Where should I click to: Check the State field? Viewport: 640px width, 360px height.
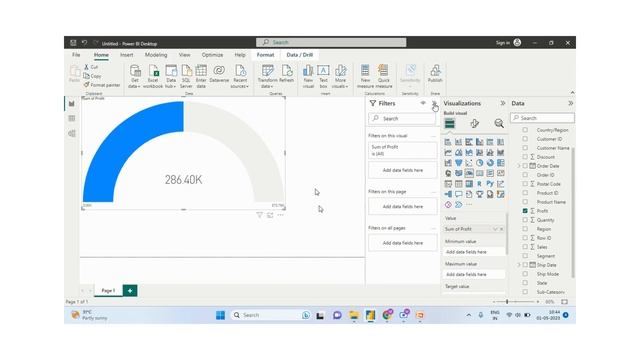[525, 282]
